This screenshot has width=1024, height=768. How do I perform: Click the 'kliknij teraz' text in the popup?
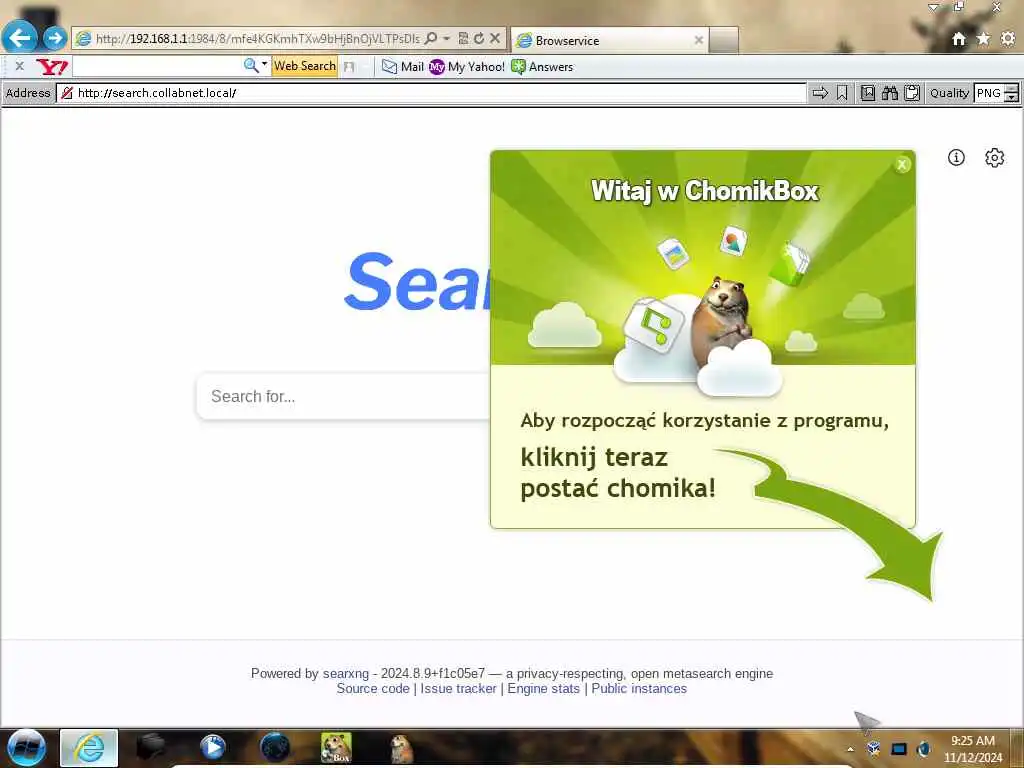tap(594, 457)
